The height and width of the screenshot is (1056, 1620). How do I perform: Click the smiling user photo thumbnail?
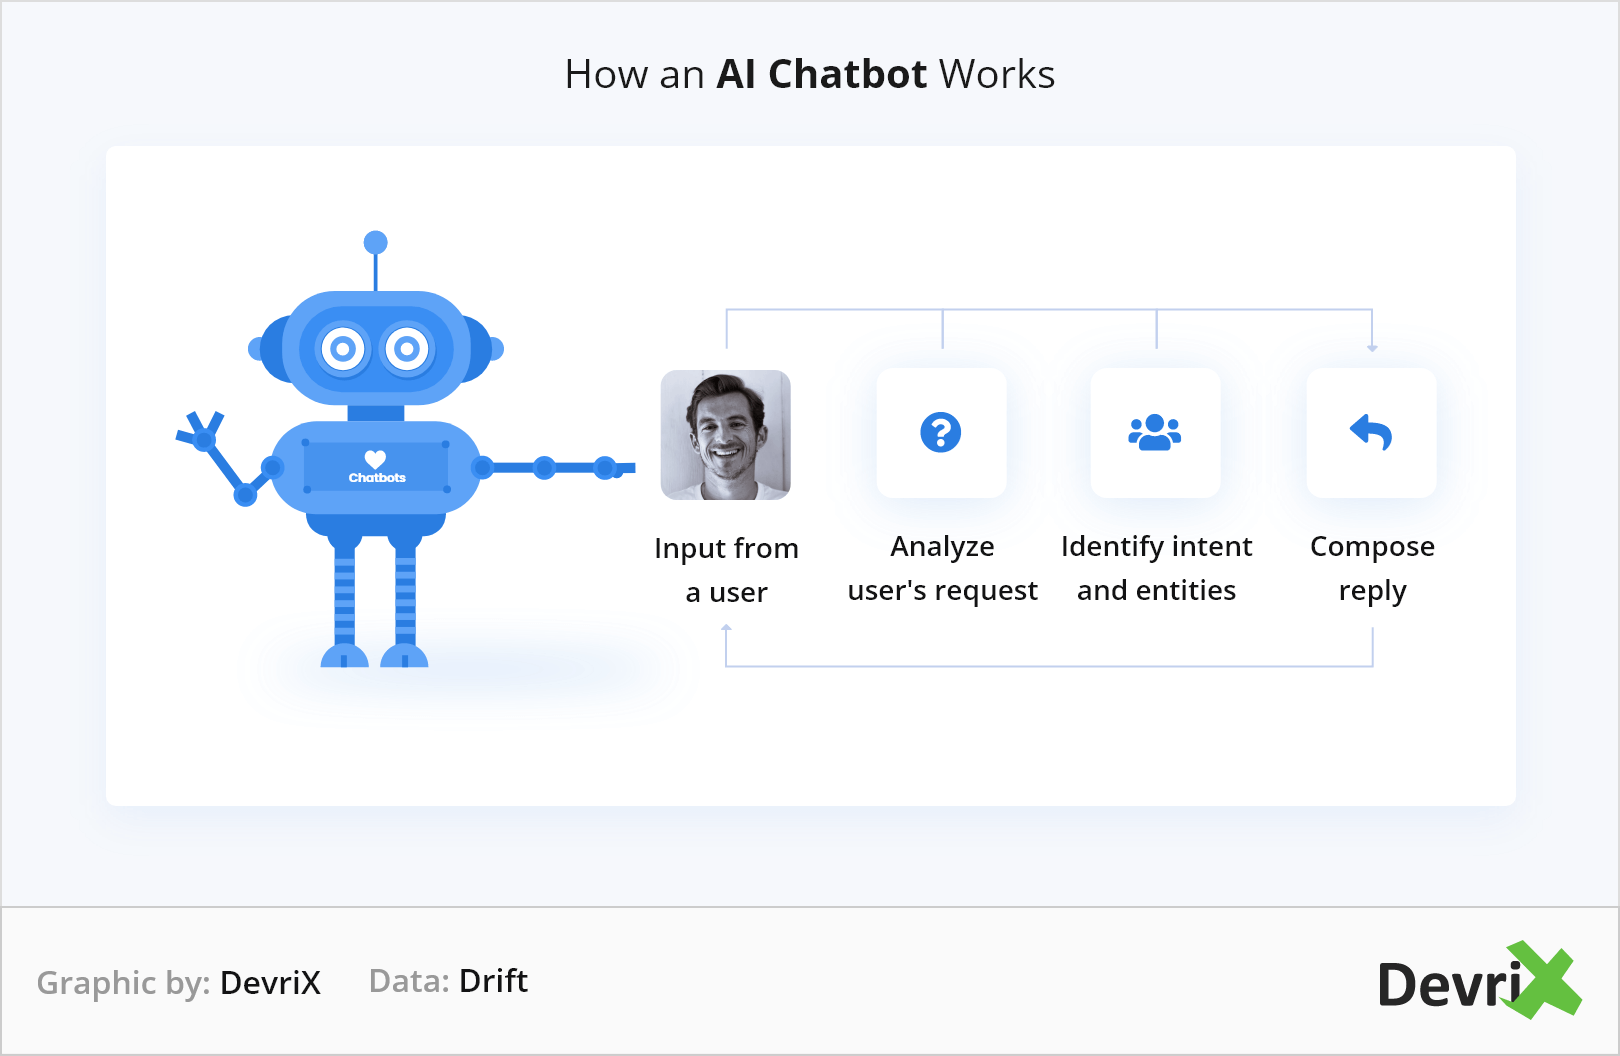coord(726,435)
